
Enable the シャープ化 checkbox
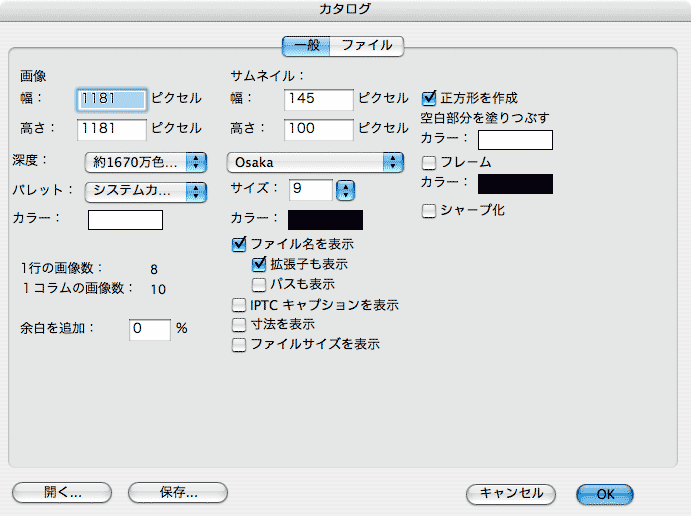point(429,211)
